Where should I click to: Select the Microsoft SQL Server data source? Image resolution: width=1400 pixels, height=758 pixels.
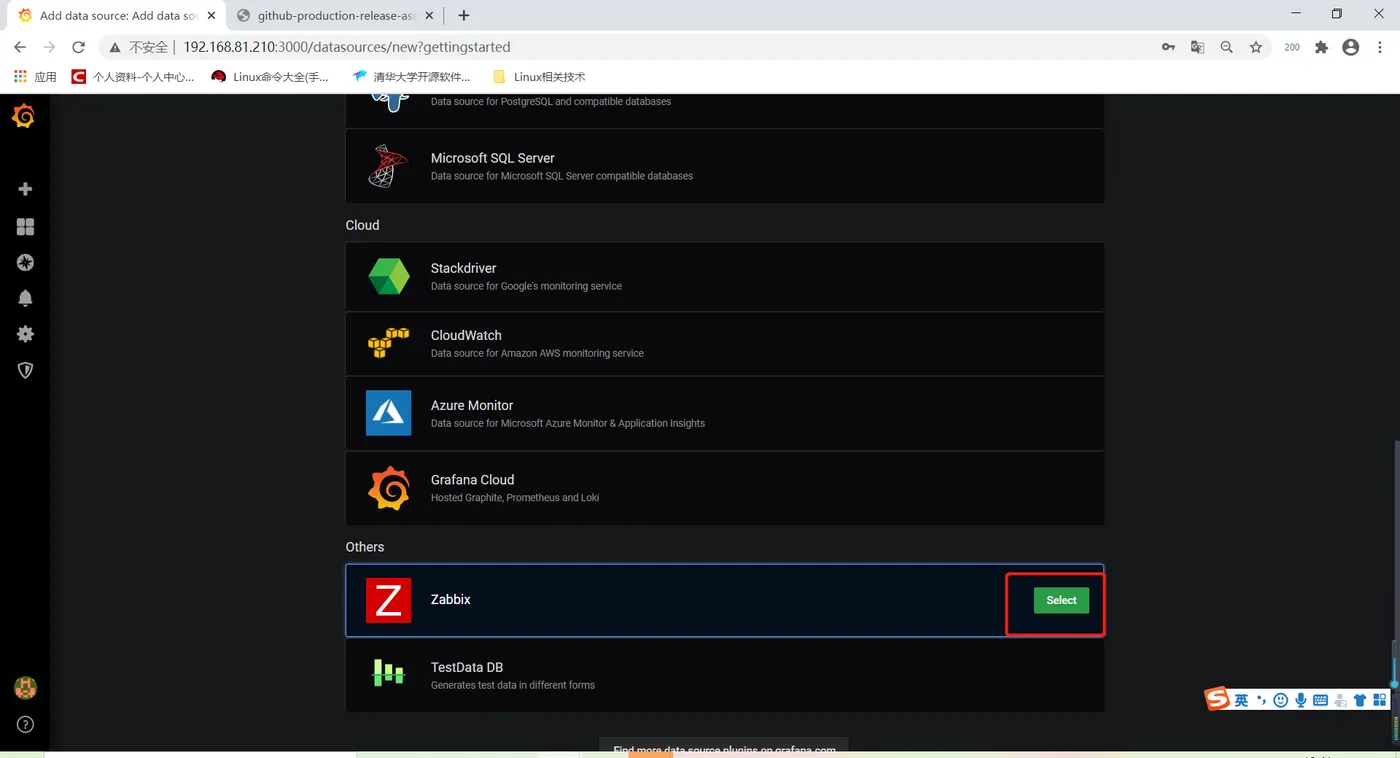725,166
